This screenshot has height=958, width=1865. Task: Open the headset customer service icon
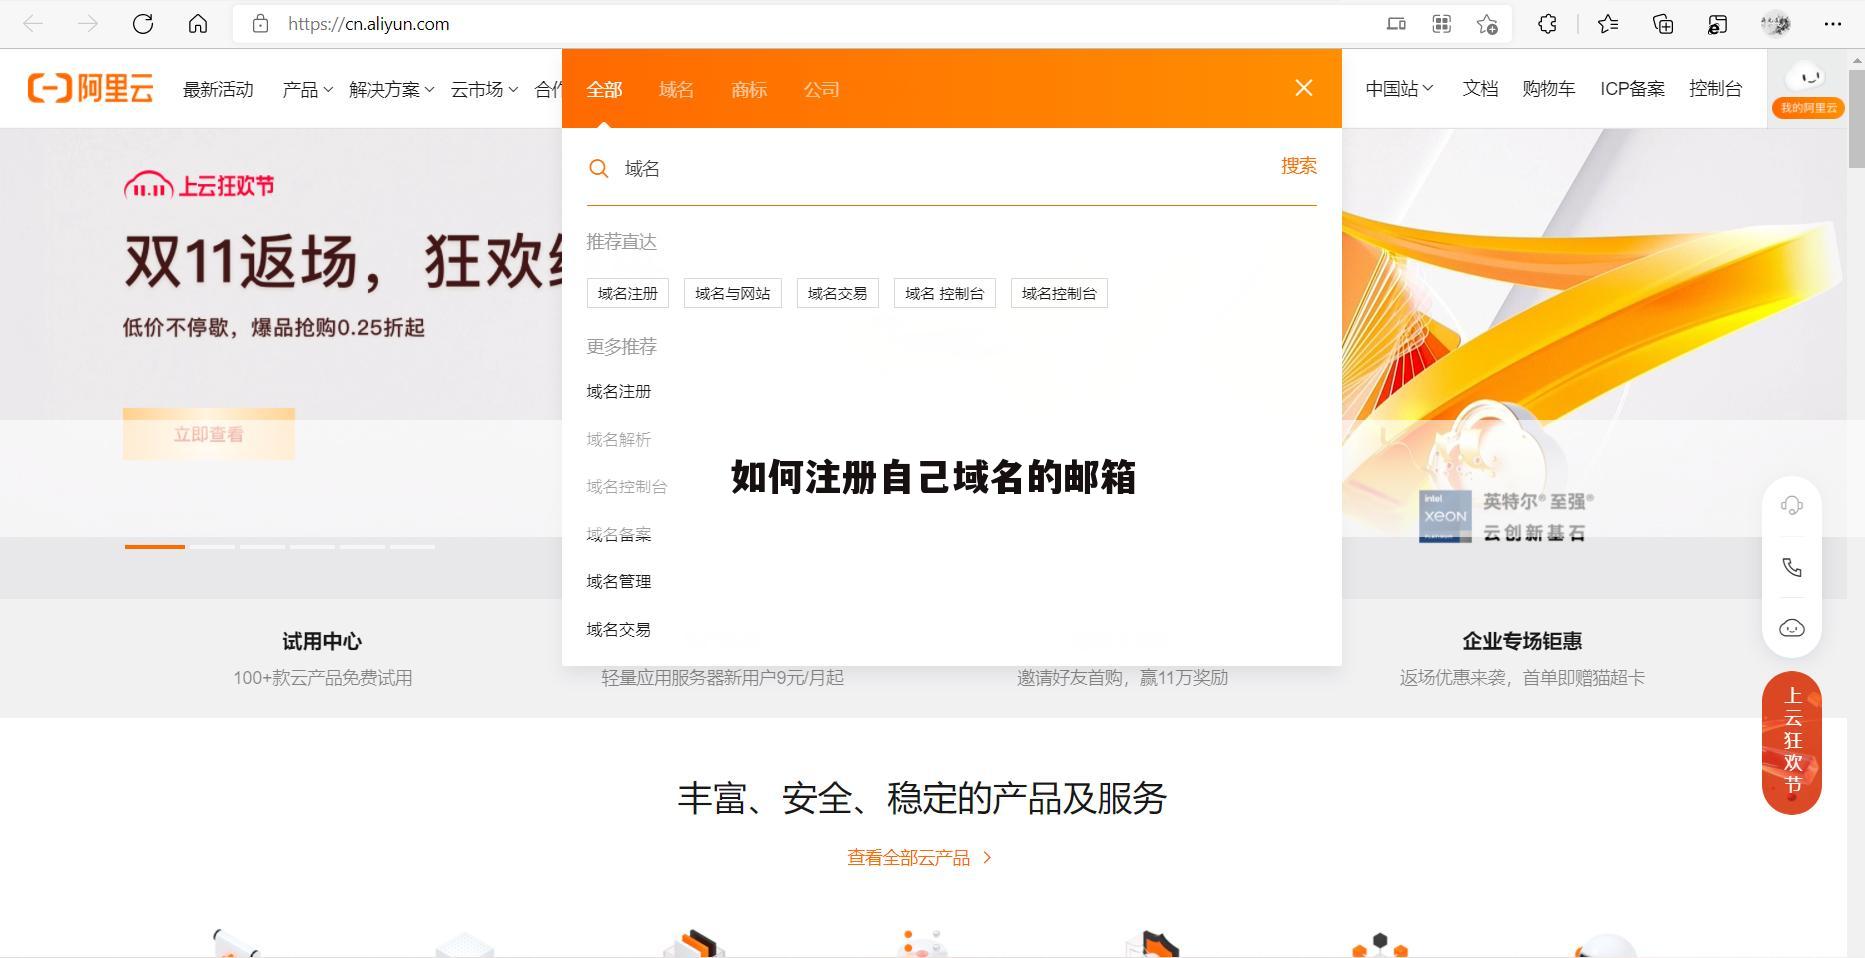(1791, 505)
